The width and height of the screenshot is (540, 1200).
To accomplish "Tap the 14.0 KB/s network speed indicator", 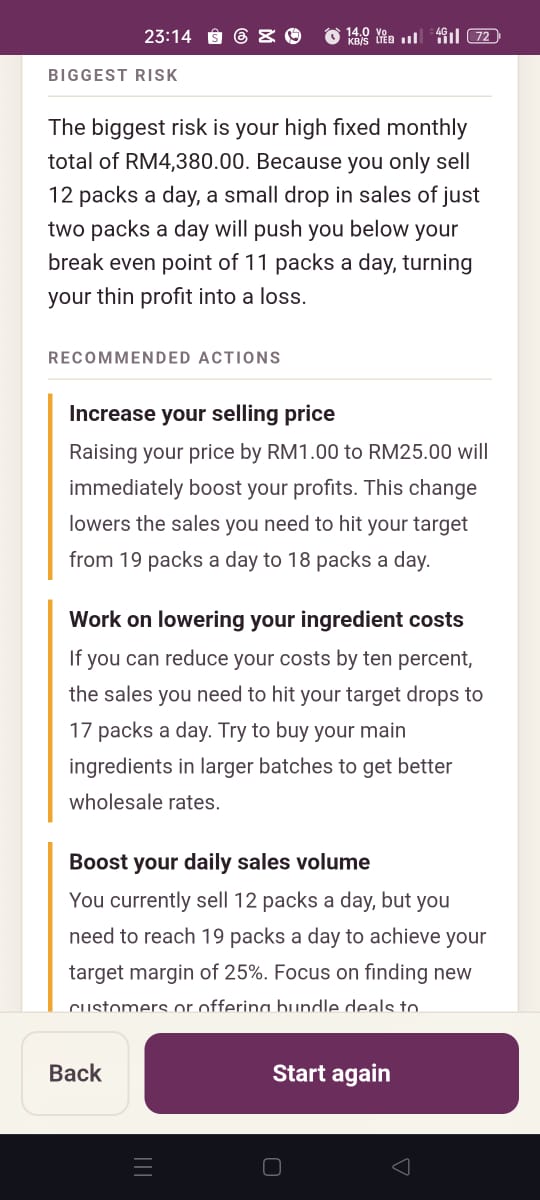I will click(x=358, y=37).
